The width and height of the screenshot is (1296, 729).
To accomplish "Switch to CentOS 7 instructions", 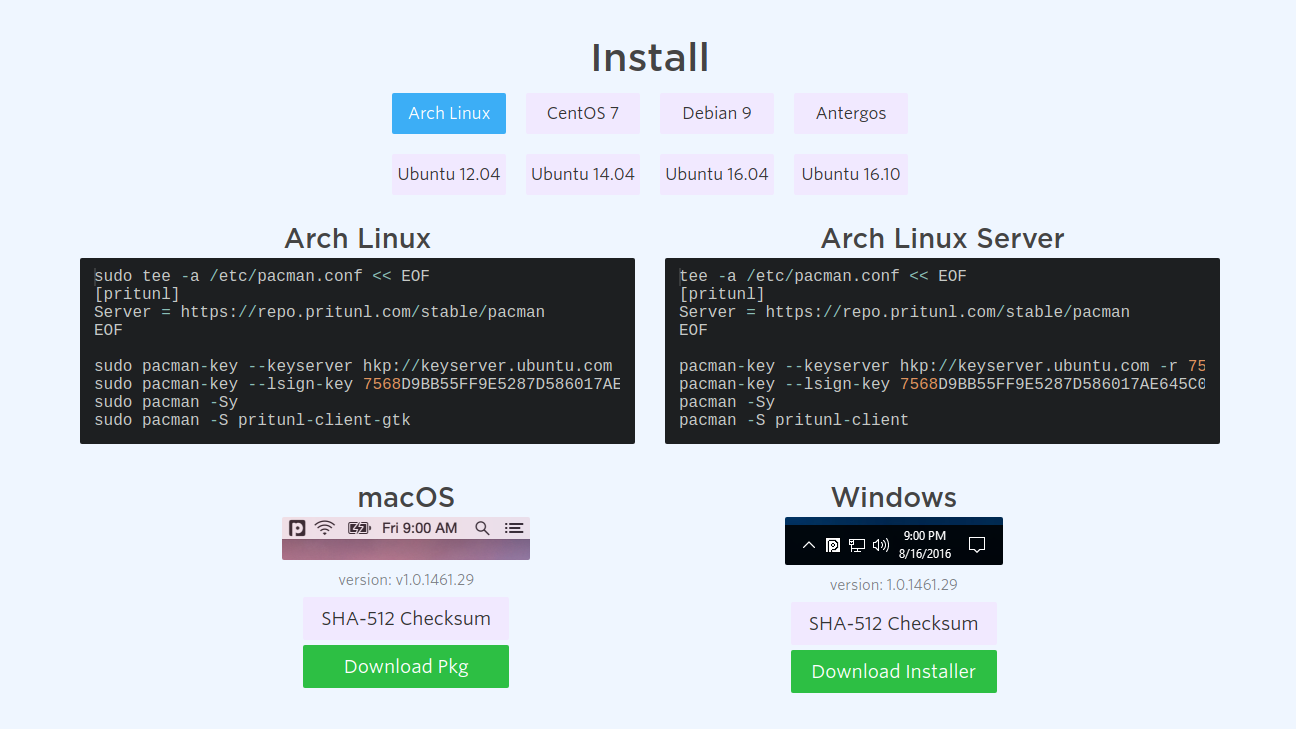I will 583,113.
